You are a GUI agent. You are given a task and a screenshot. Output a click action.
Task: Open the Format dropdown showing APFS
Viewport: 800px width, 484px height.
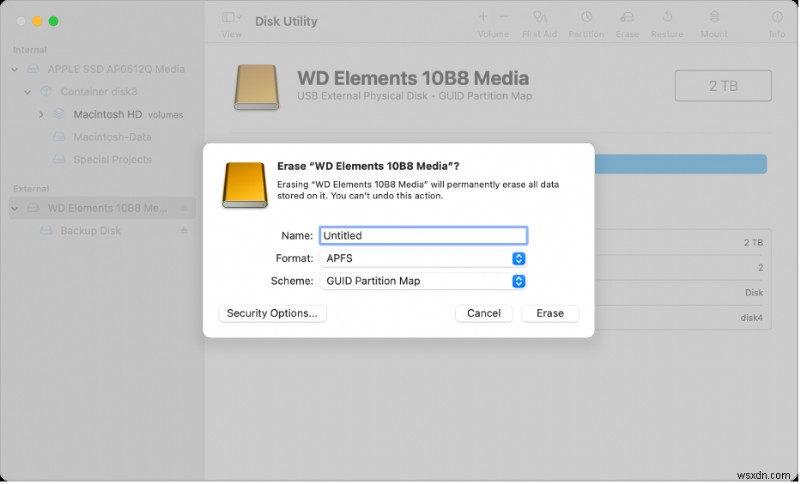(423, 259)
